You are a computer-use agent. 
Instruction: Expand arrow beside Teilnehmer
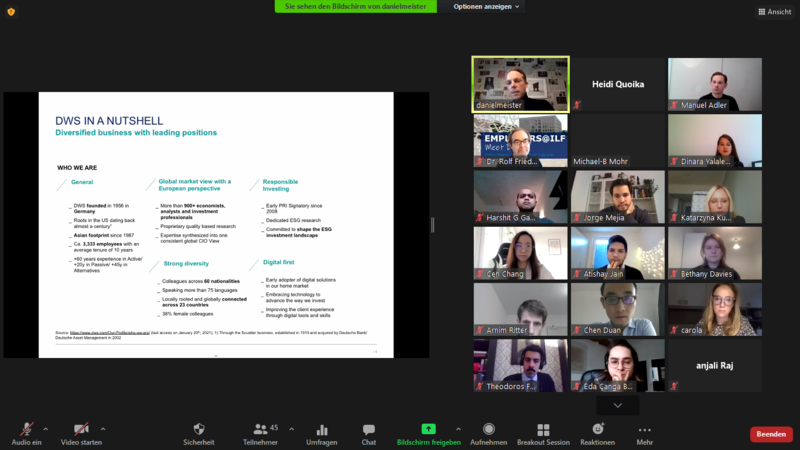point(291,429)
